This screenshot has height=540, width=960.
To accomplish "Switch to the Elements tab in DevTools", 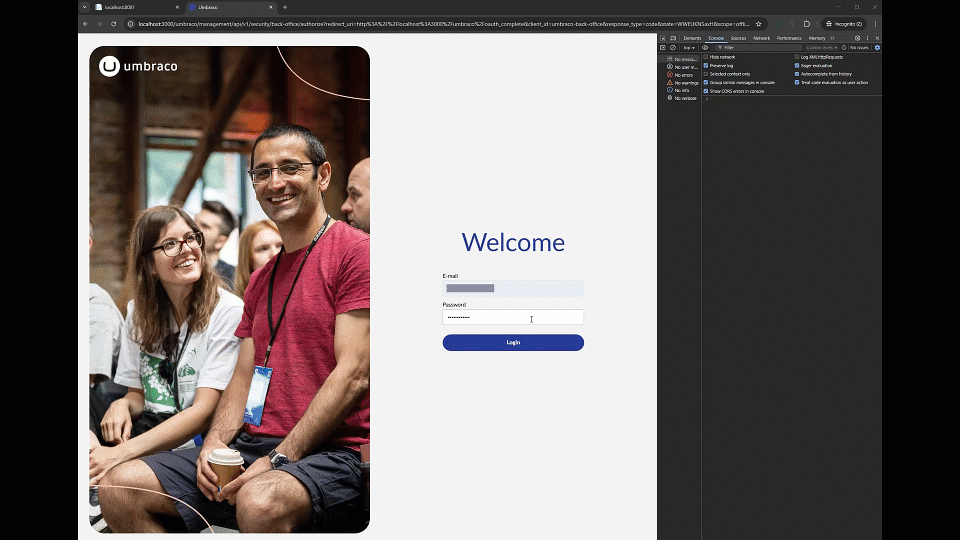I will 692,38.
